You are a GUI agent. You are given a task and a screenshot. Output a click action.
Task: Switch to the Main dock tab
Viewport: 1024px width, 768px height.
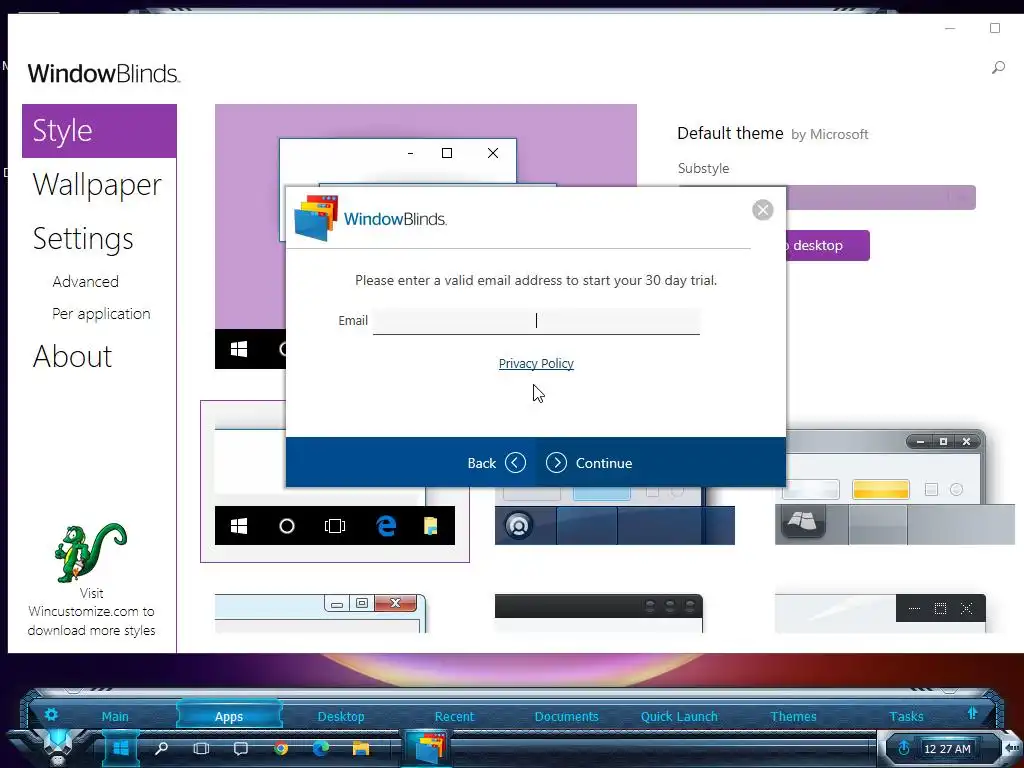click(115, 716)
